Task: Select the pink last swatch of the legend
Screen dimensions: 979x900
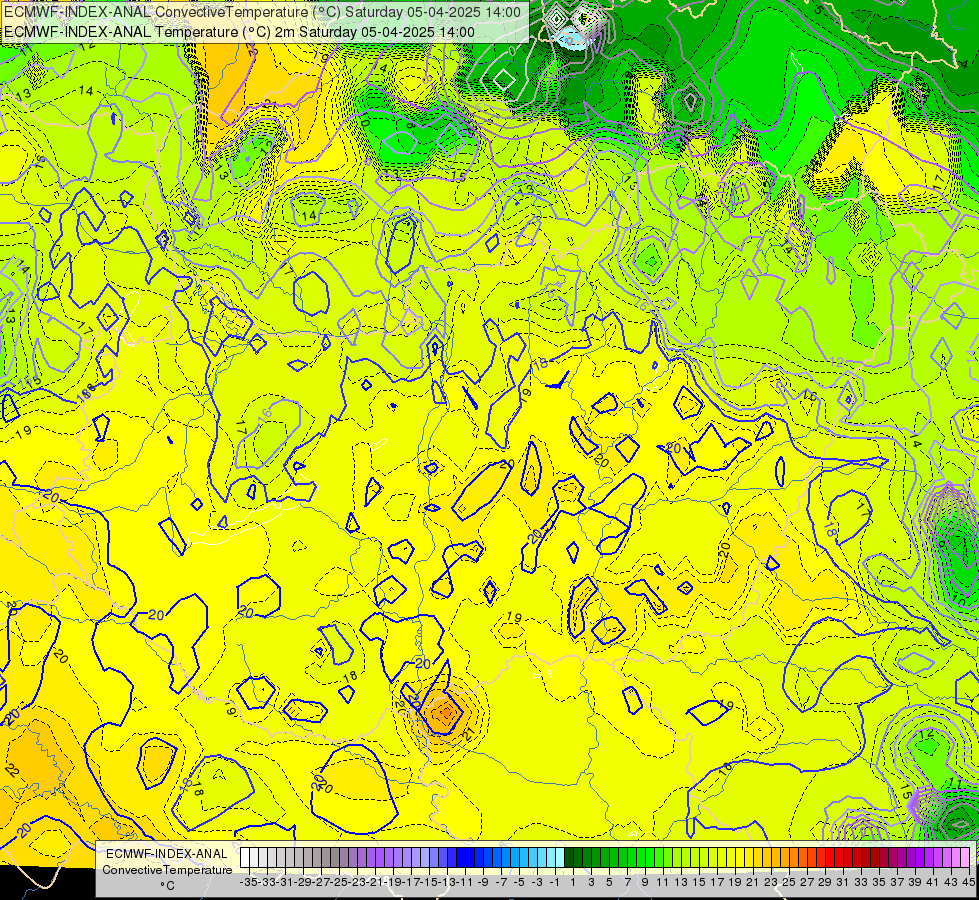Action: (965, 858)
